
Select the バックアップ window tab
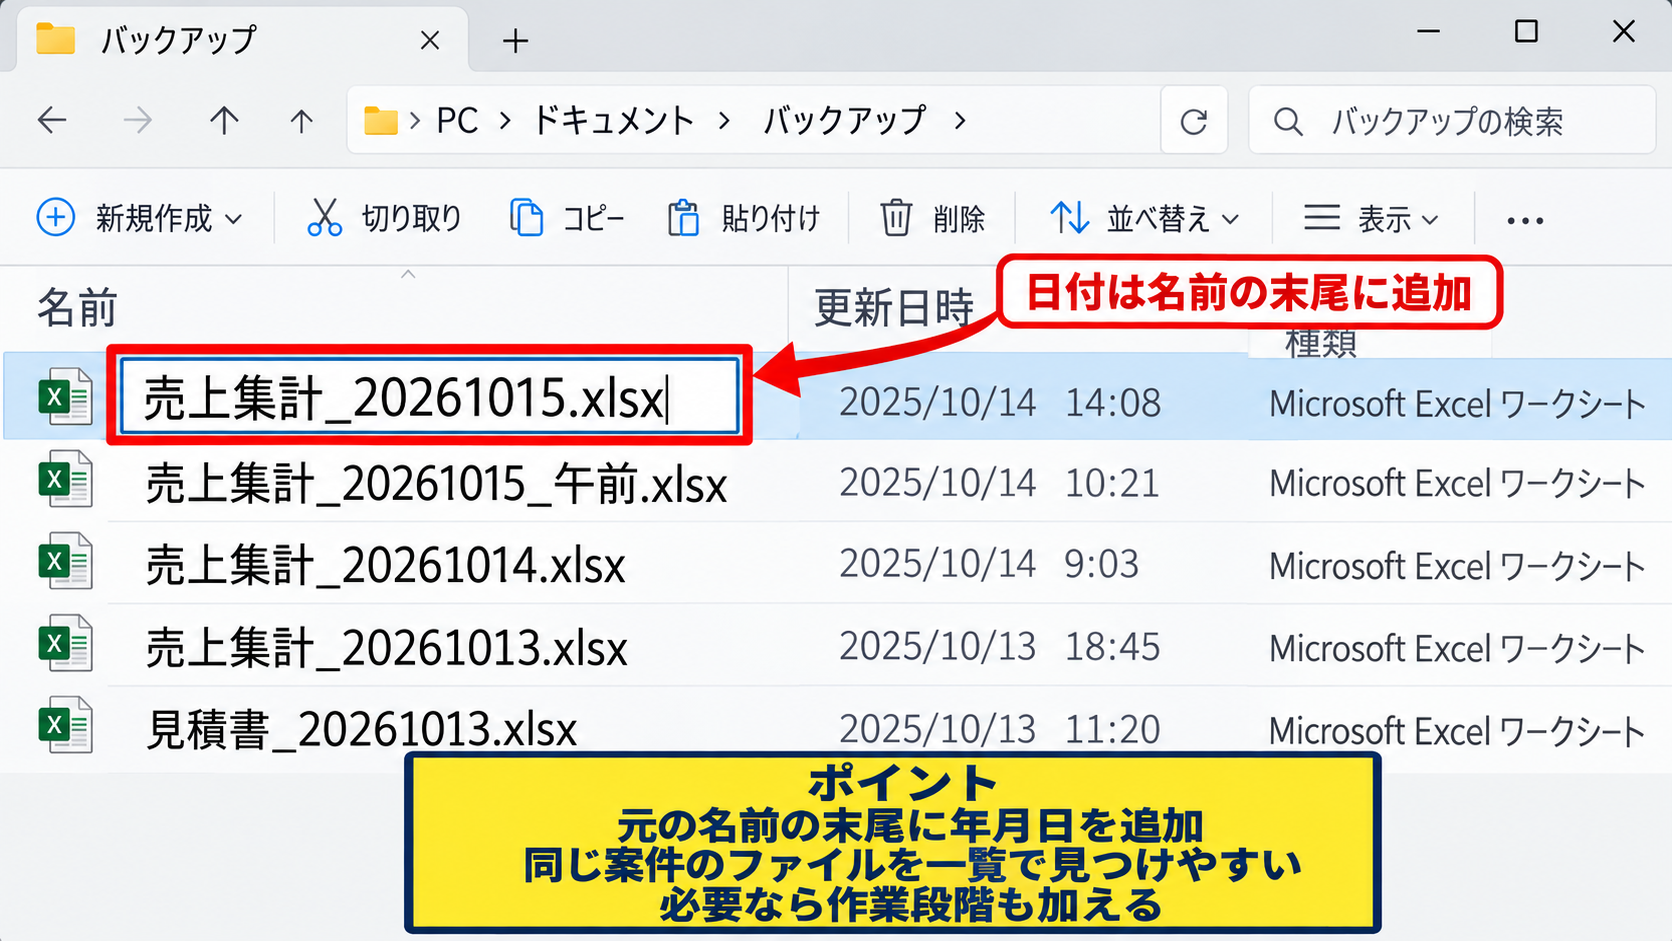pos(240,40)
